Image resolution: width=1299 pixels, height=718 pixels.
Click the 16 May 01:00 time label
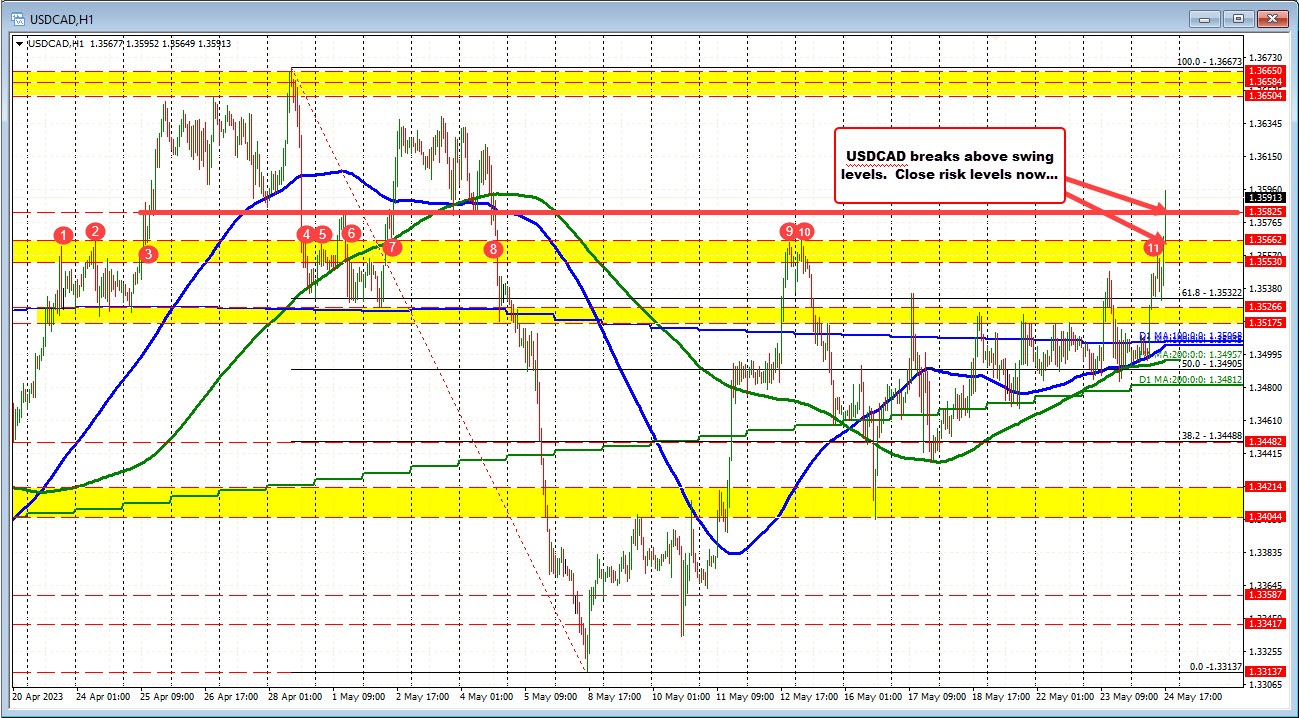coord(872,695)
